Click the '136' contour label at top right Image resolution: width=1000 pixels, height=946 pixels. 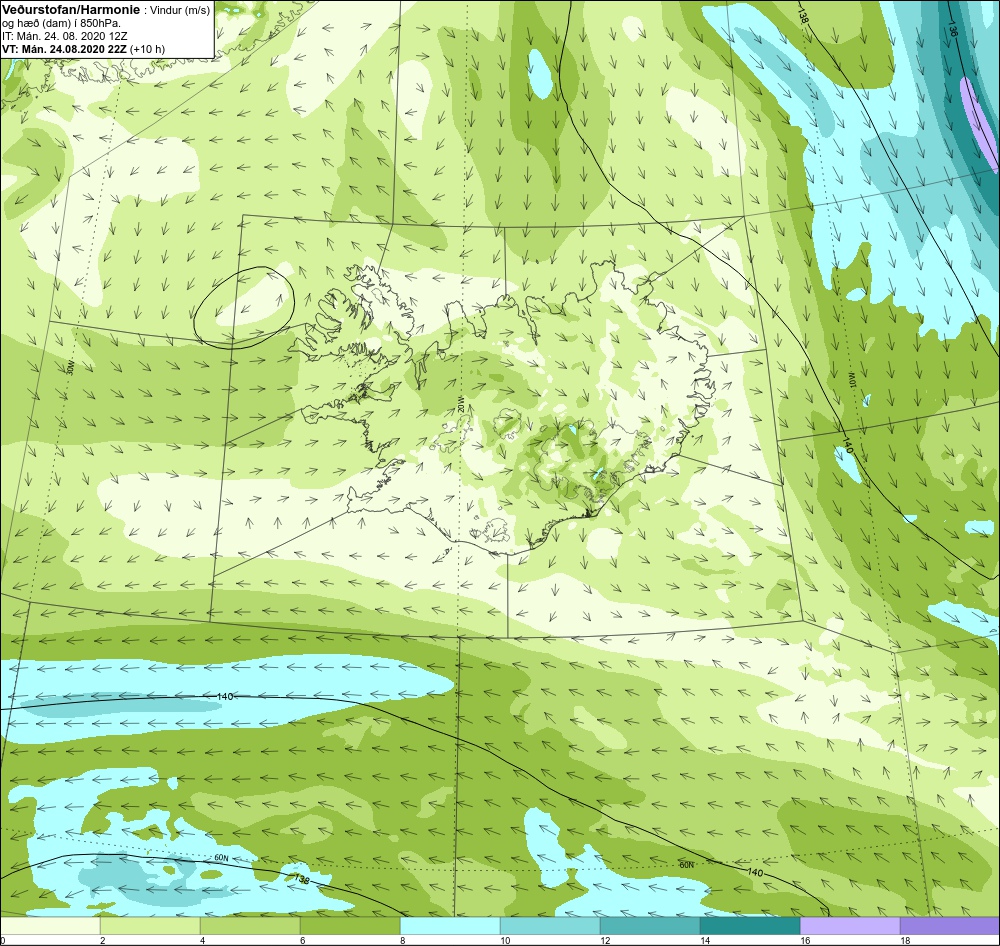pos(953,29)
